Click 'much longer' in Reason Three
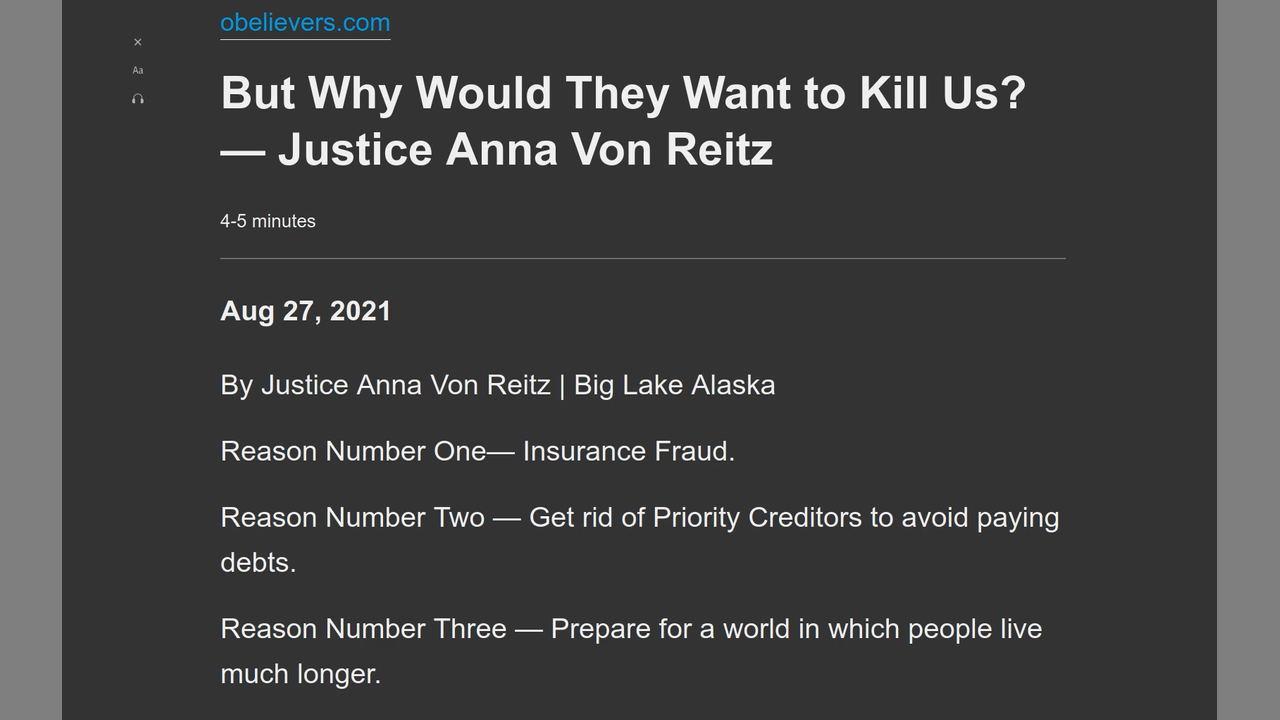Viewport: 1280px width, 720px height. coord(300,674)
